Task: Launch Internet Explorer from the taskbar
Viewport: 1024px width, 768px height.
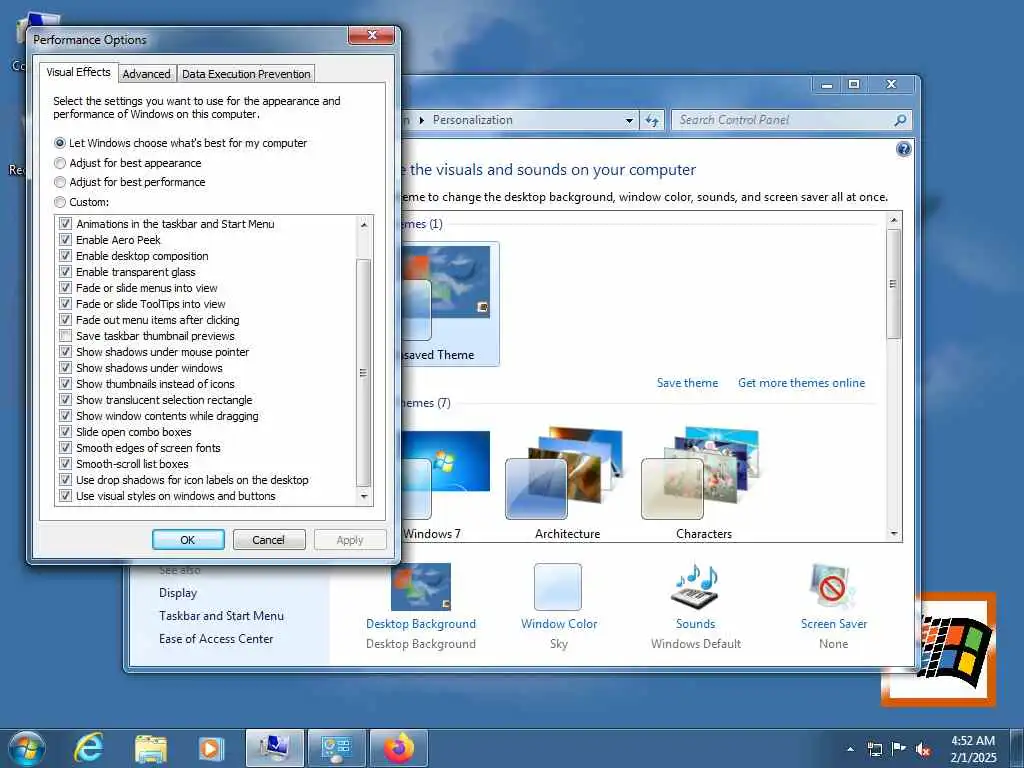Action: (89, 748)
